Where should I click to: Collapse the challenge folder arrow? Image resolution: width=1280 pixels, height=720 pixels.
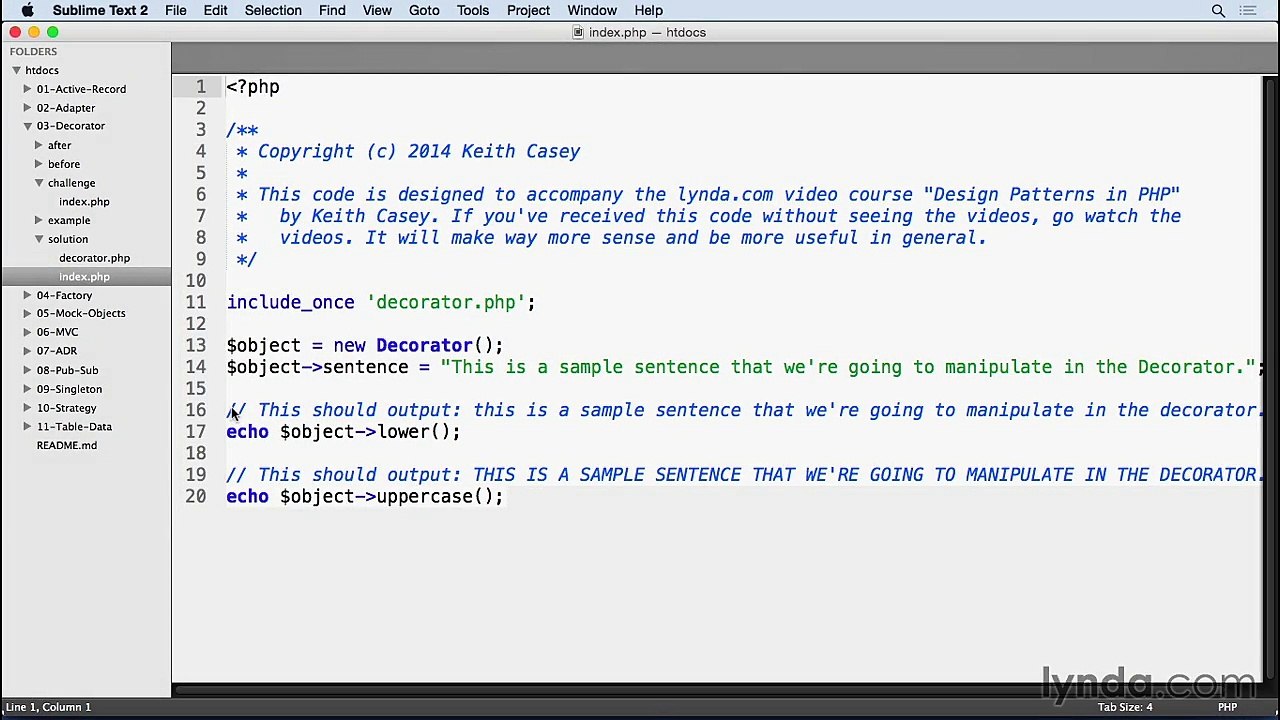(39, 183)
